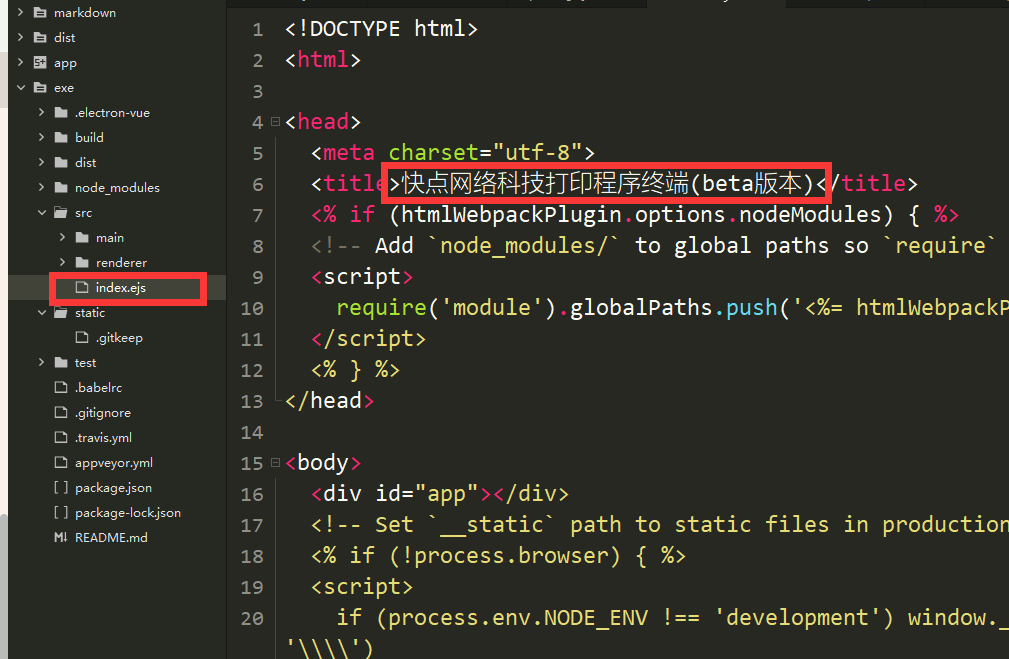Image resolution: width=1009 pixels, height=659 pixels.
Task: Open the .gitignore file
Action: pos(103,413)
